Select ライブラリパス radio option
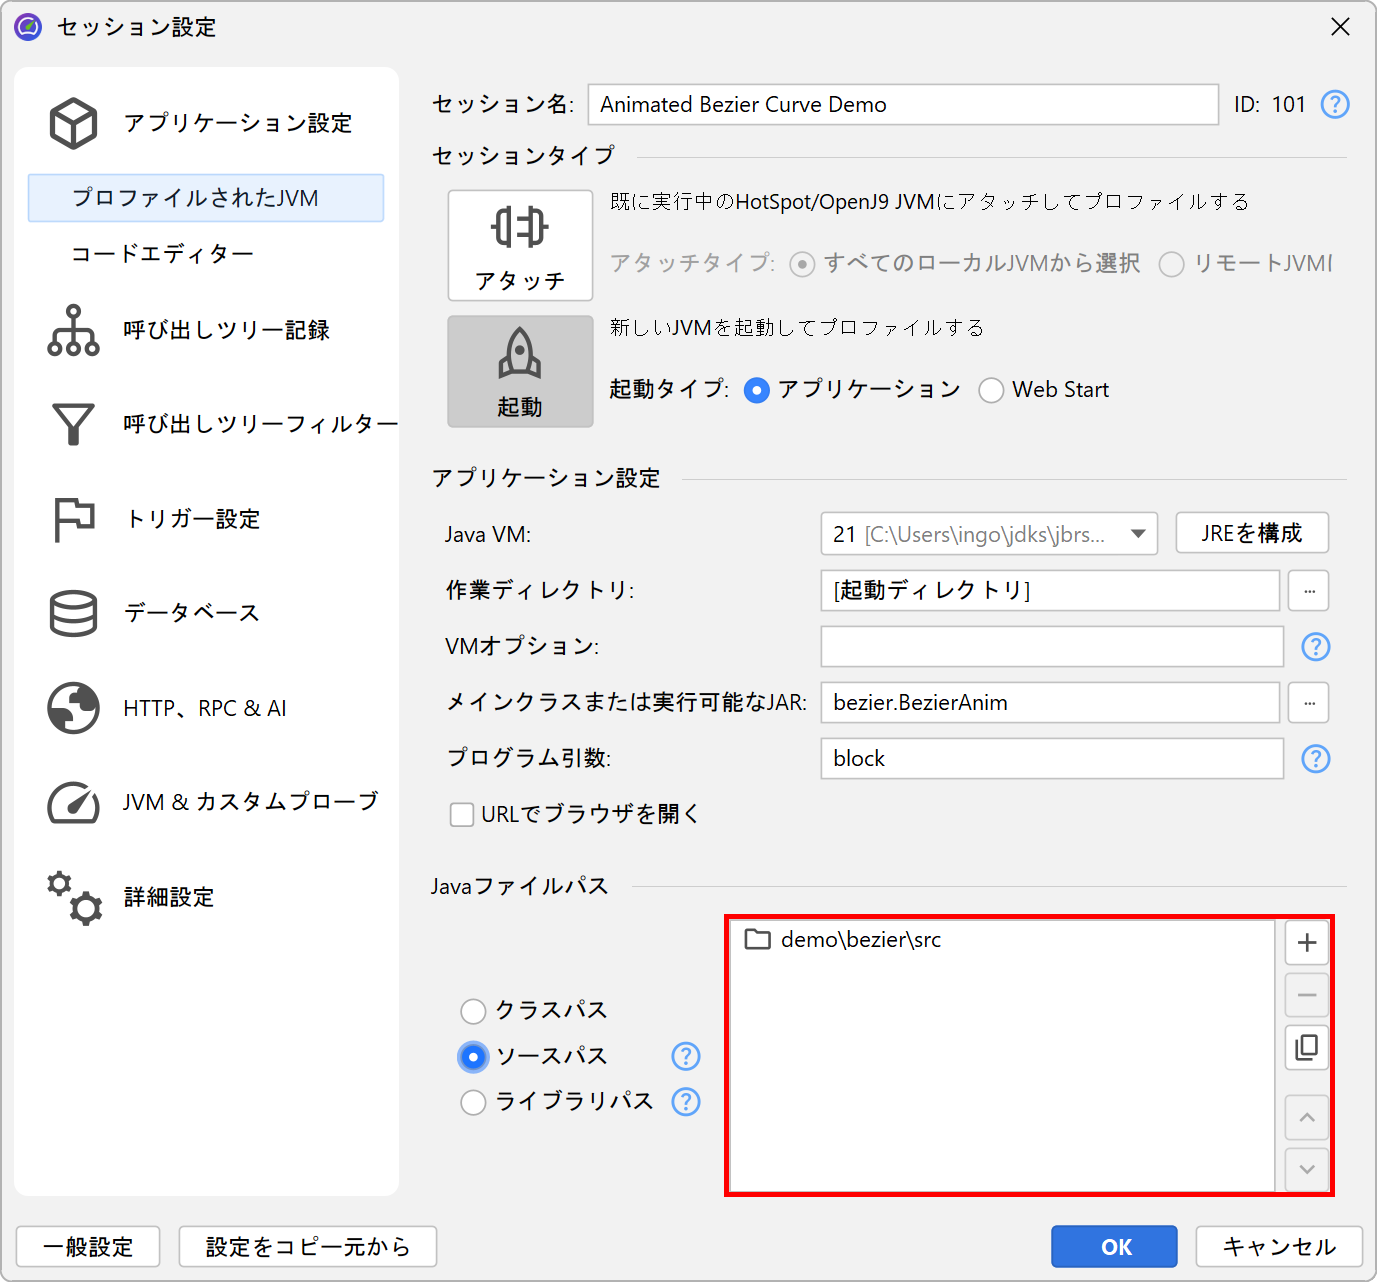Viewport: 1377px width, 1282px height. coord(473,1102)
